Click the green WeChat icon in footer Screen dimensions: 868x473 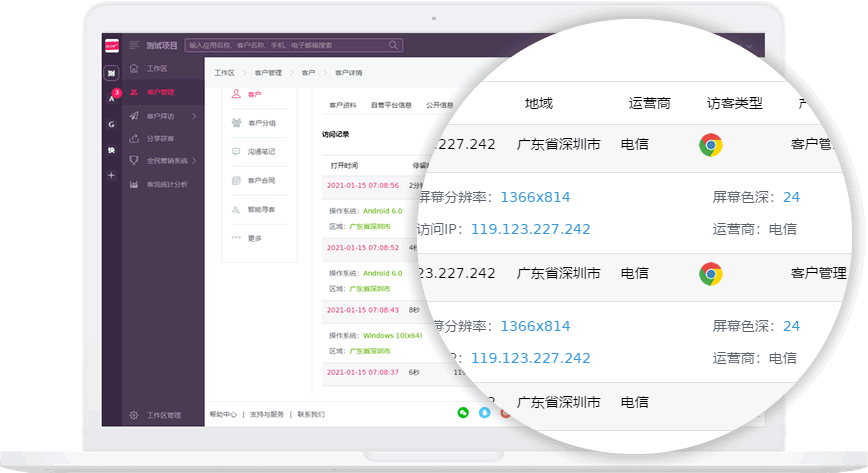463,412
